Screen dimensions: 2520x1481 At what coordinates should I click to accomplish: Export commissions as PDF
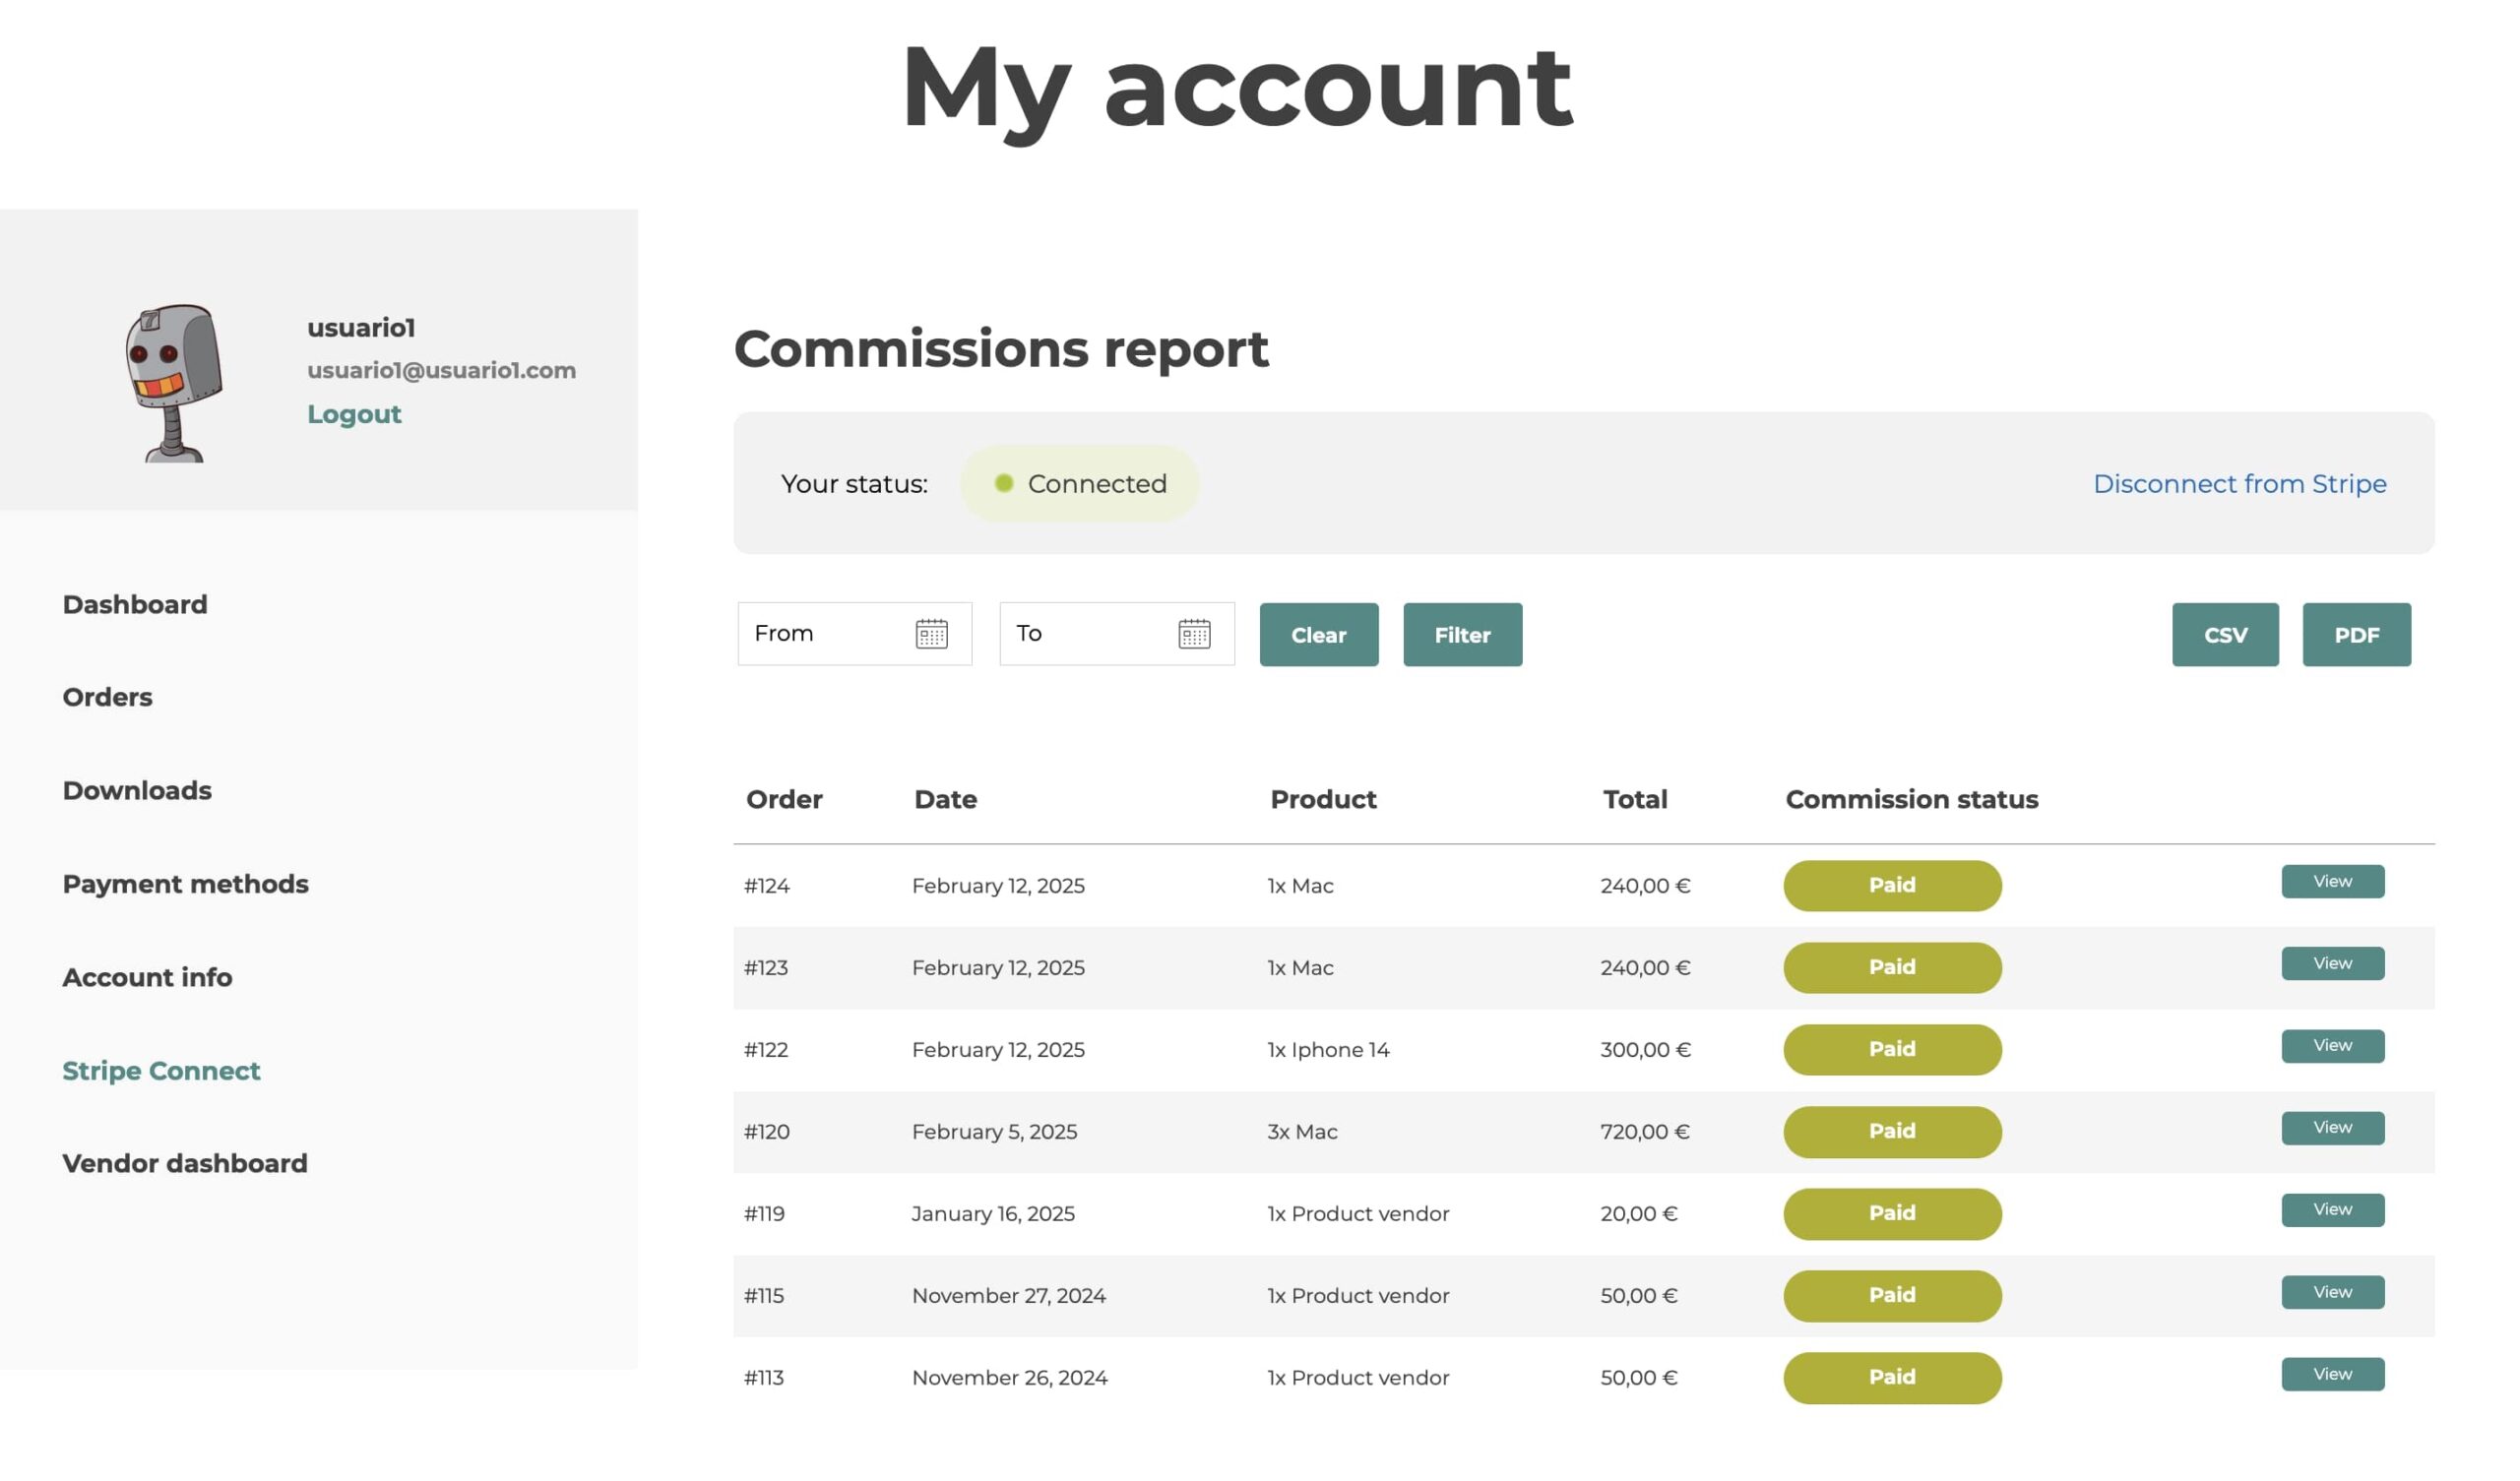tap(2357, 635)
